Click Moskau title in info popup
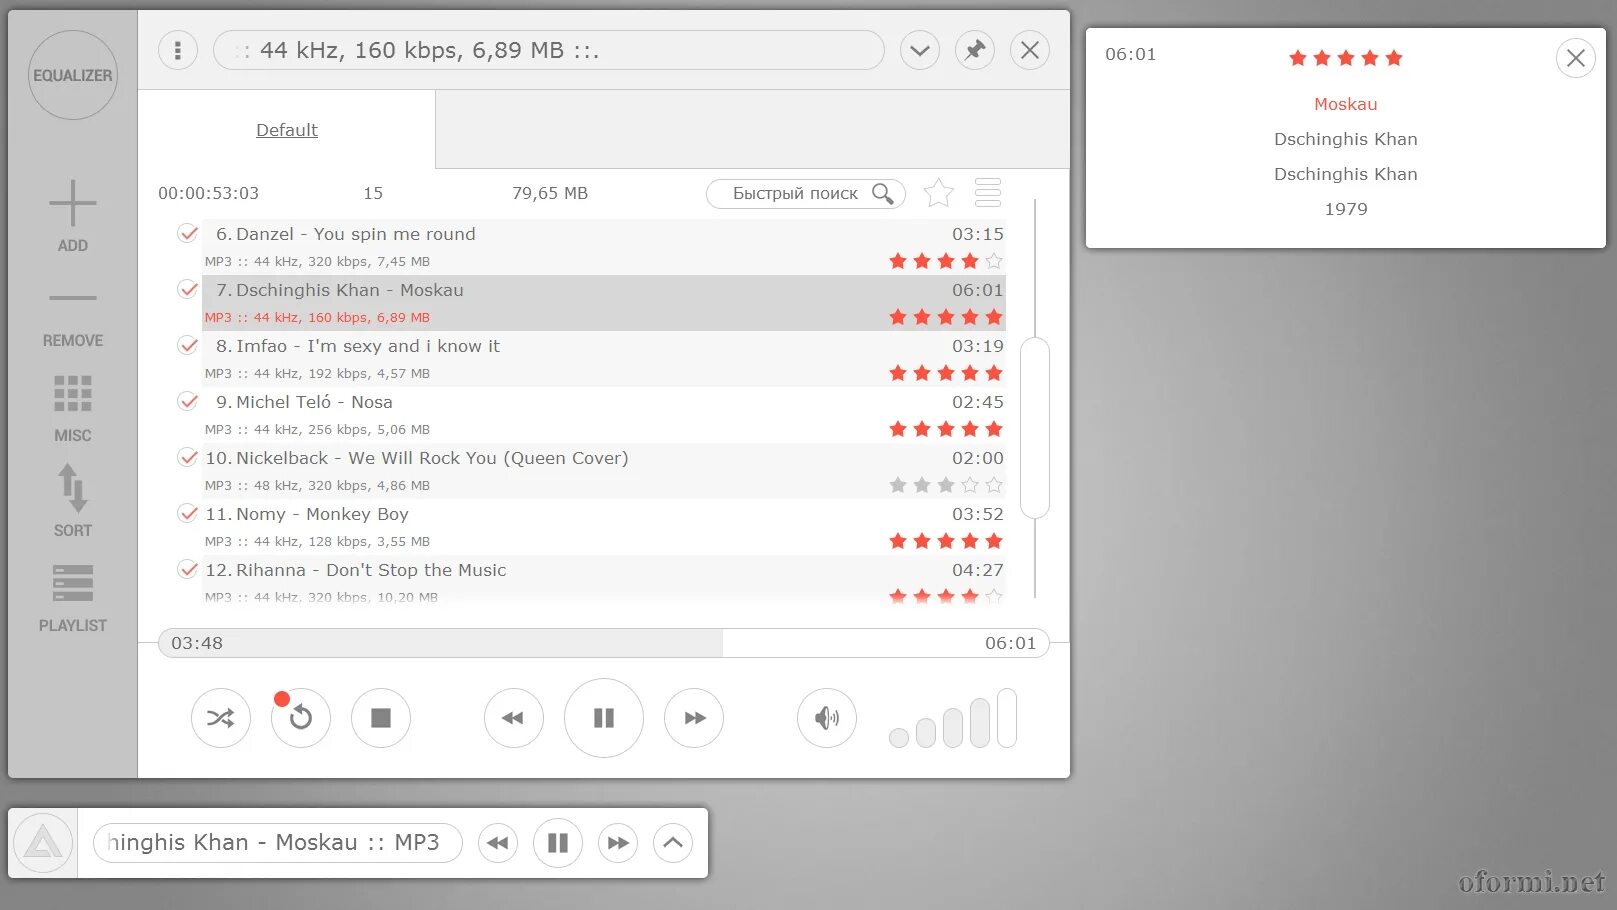The image size is (1617, 910). pos(1346,104)
